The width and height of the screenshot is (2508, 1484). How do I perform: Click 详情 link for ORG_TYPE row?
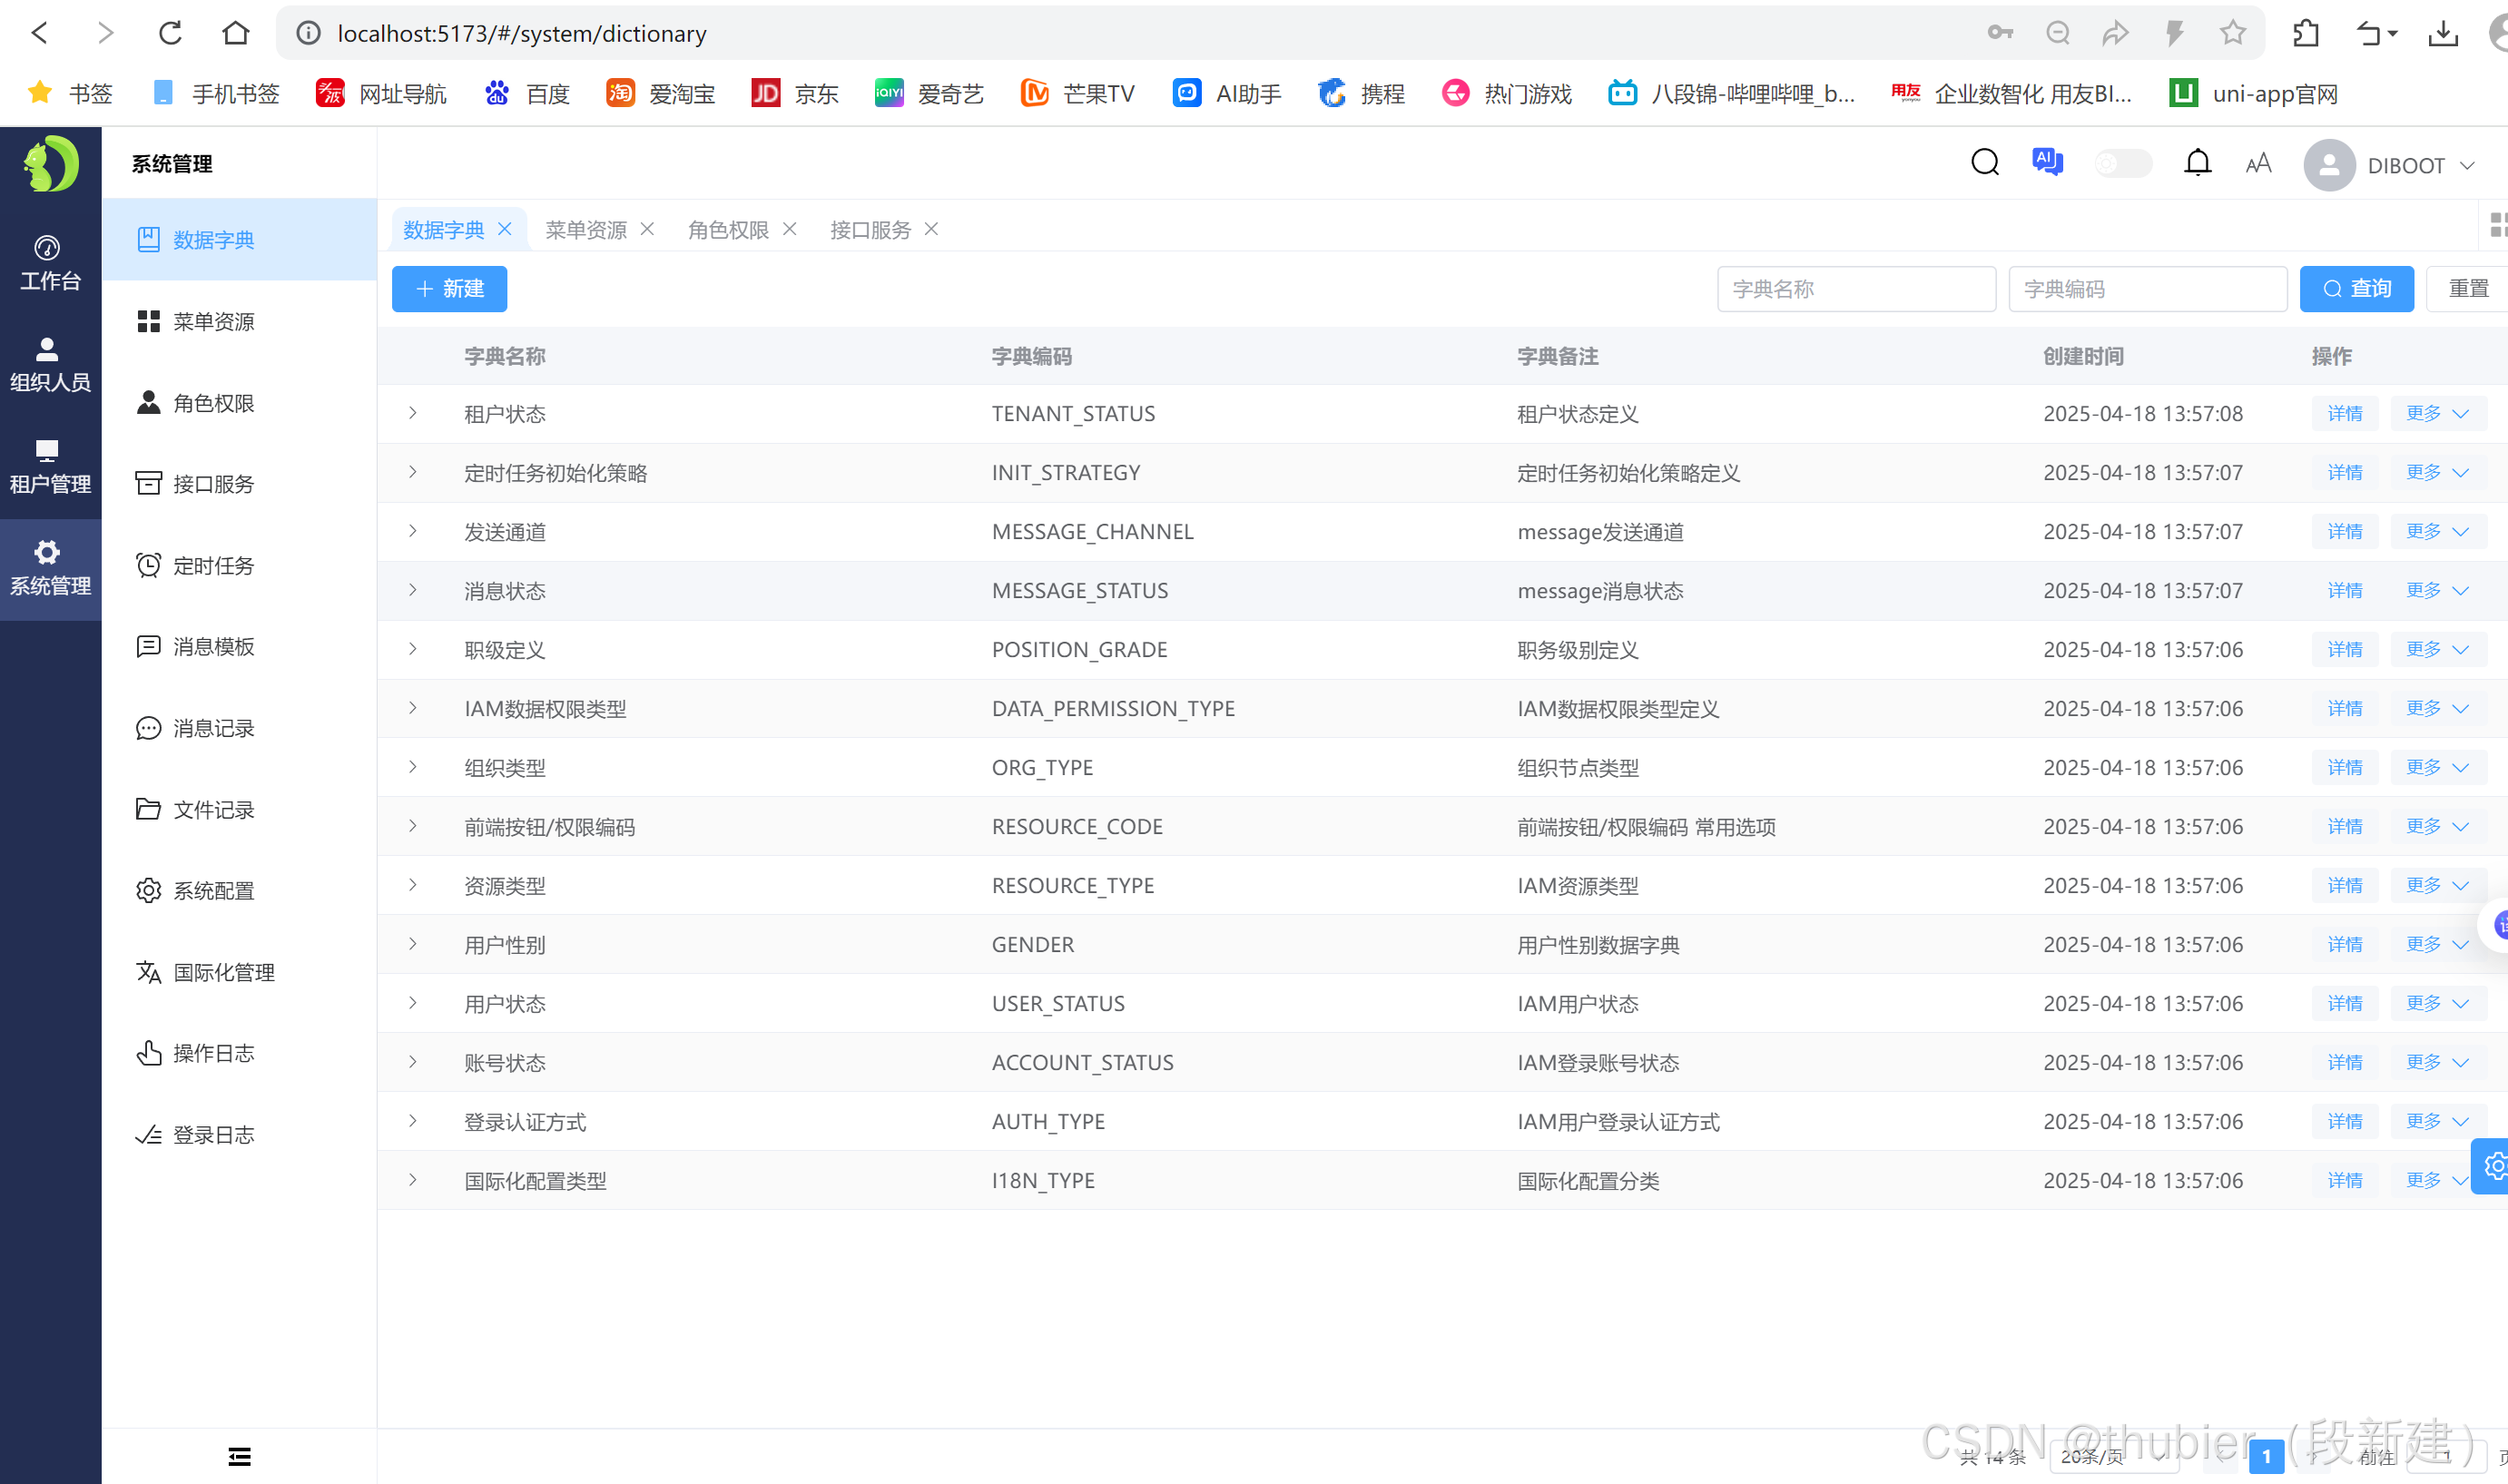[x=2344, y=767]
